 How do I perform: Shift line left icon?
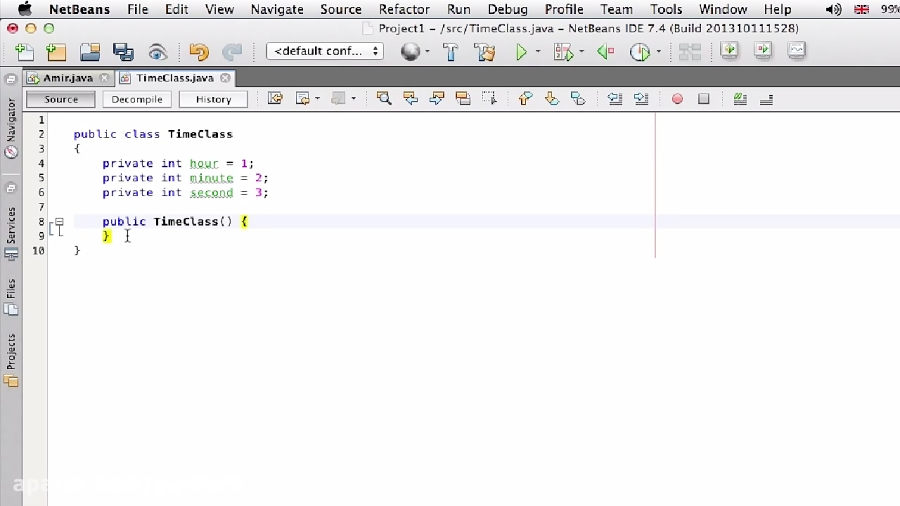tap(615, 99)
